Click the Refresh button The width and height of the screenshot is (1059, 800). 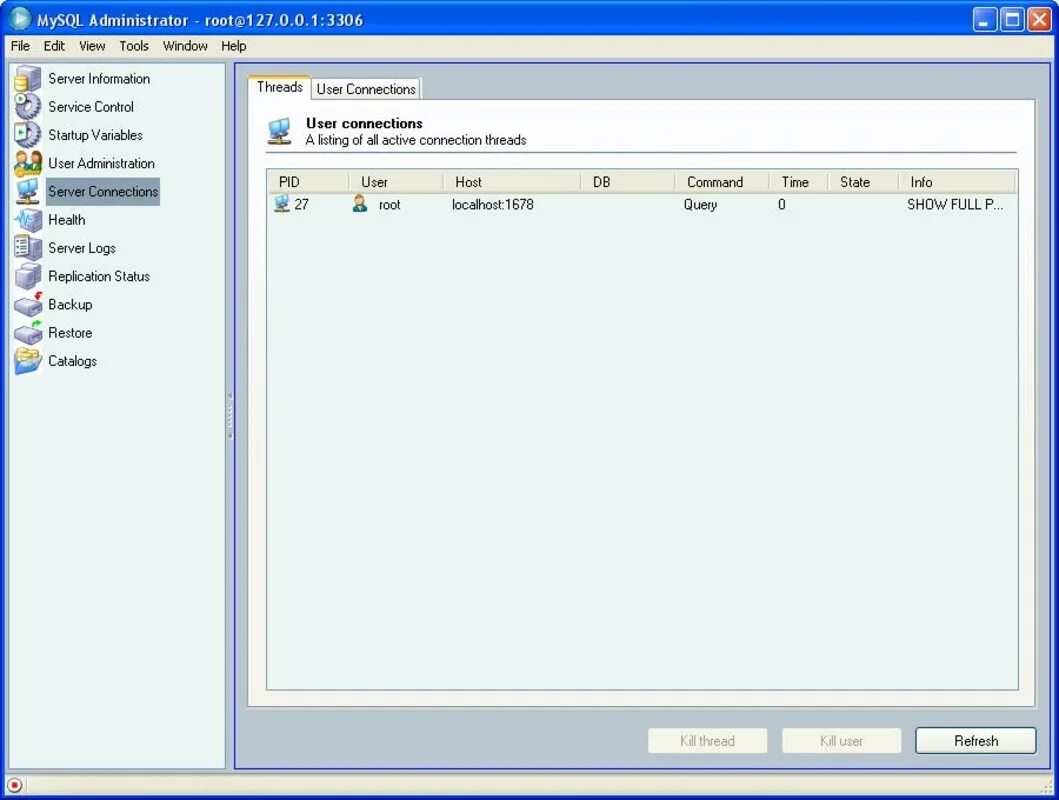975,741
